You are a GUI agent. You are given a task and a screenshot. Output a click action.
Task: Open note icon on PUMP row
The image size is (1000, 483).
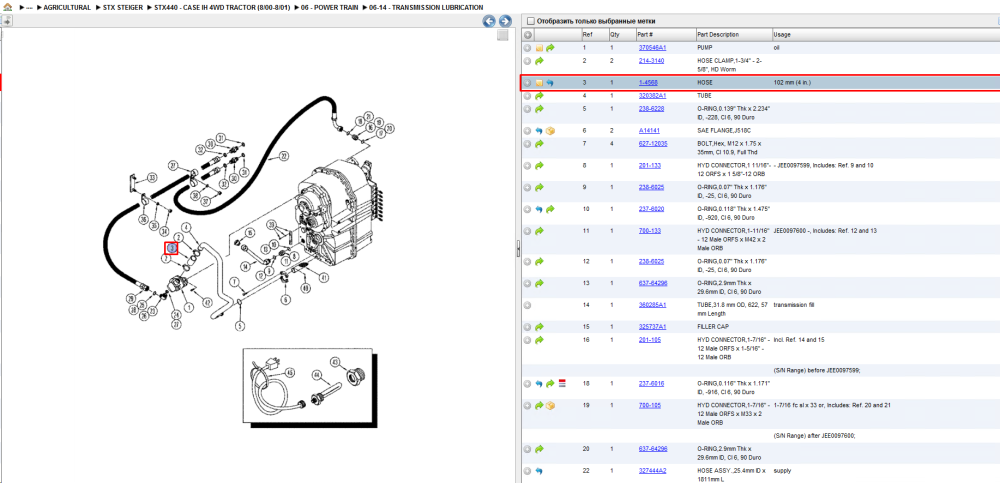(x=539, y=48)
